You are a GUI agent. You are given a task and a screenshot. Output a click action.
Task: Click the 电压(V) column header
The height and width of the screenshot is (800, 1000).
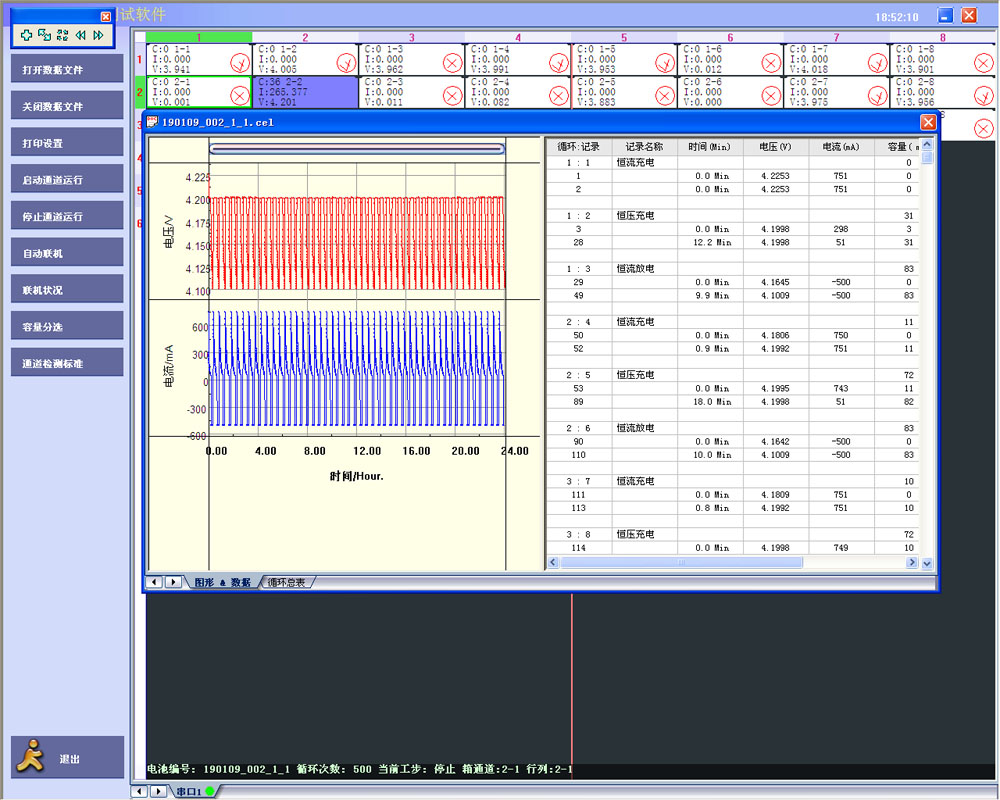[x=775, y=147]
